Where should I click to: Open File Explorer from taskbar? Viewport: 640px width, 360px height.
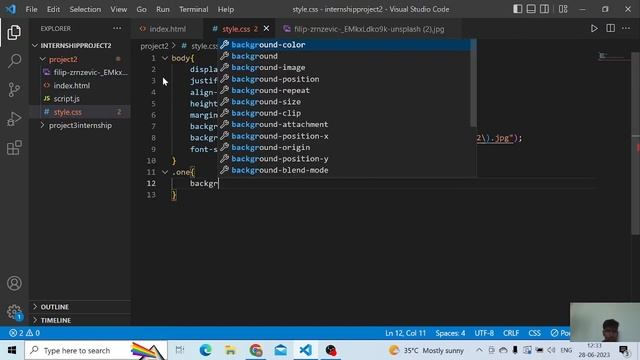point(231,350)
